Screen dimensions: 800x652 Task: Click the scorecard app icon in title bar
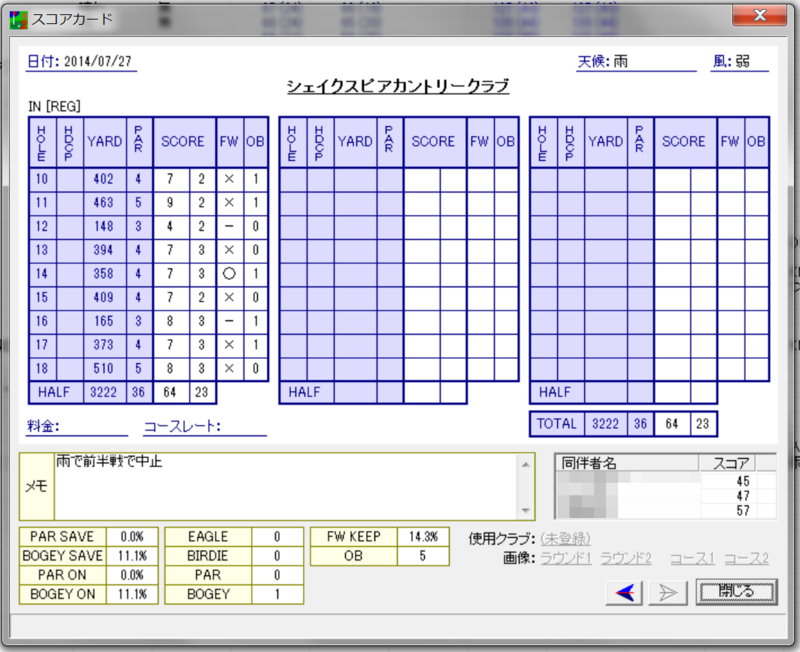19,19
